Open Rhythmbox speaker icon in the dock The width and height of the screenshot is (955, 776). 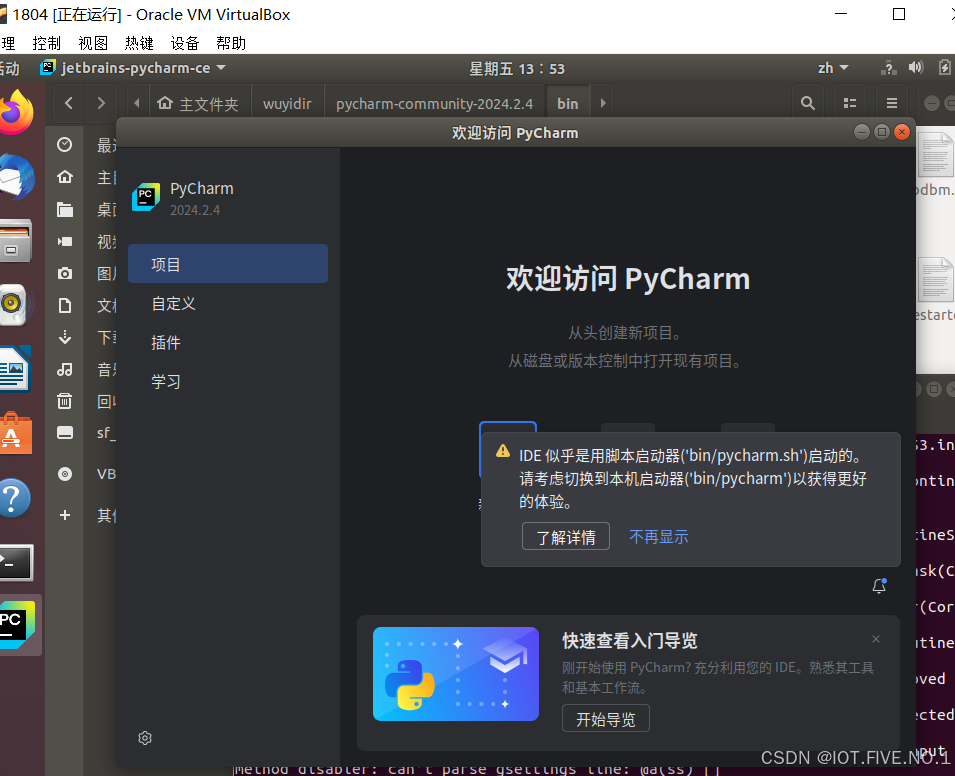point(13,304)
